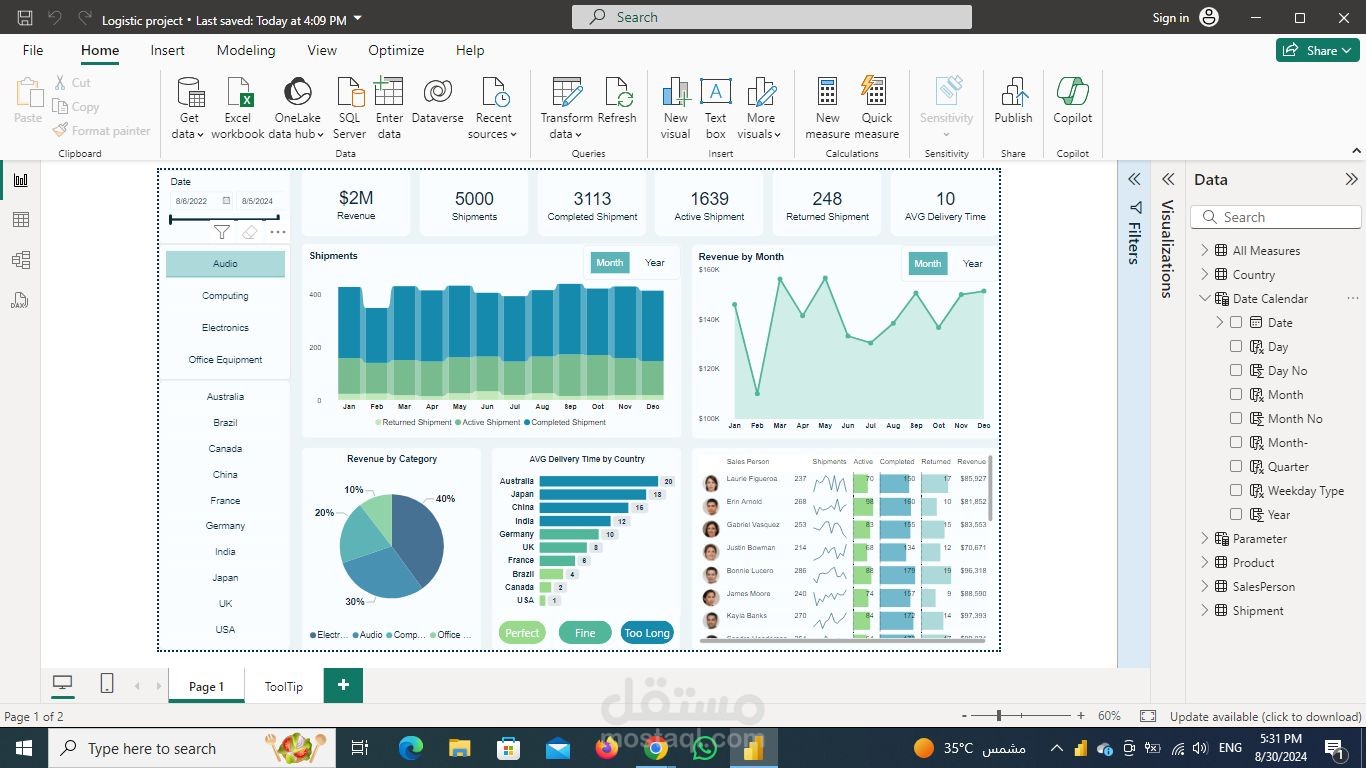This screenshot has height=768, width=1366.
Task: Switch to the ToolTip page tab
Action: (x=284, y=686)
